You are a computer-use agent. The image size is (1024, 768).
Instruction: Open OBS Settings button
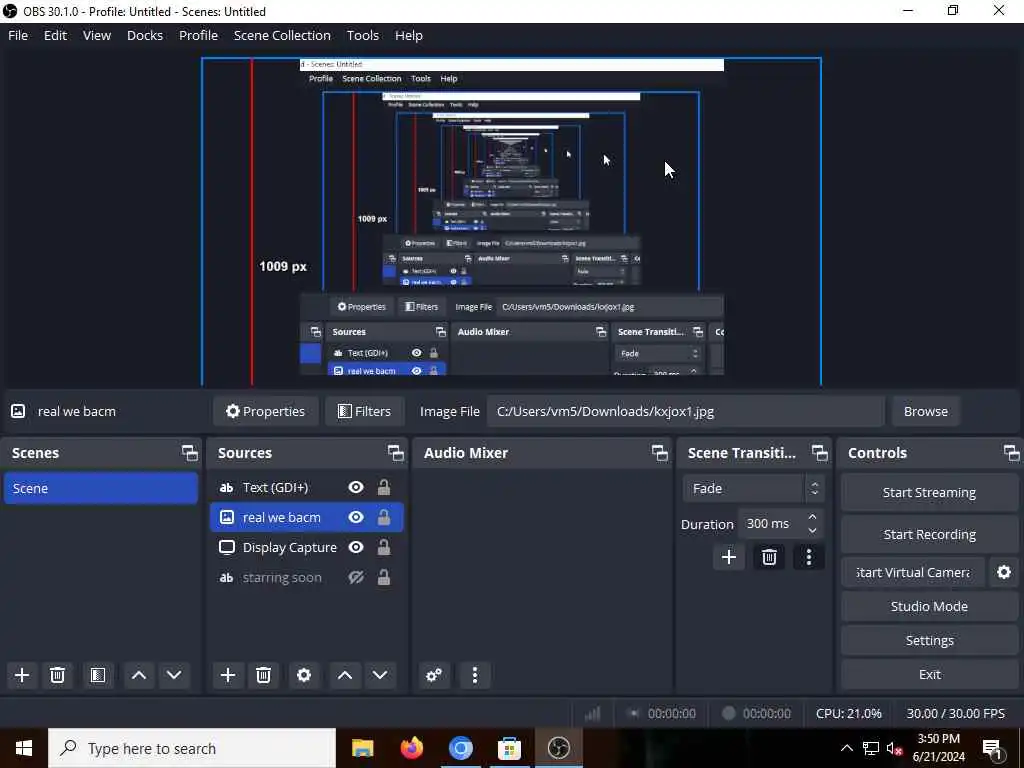[929, 640]
